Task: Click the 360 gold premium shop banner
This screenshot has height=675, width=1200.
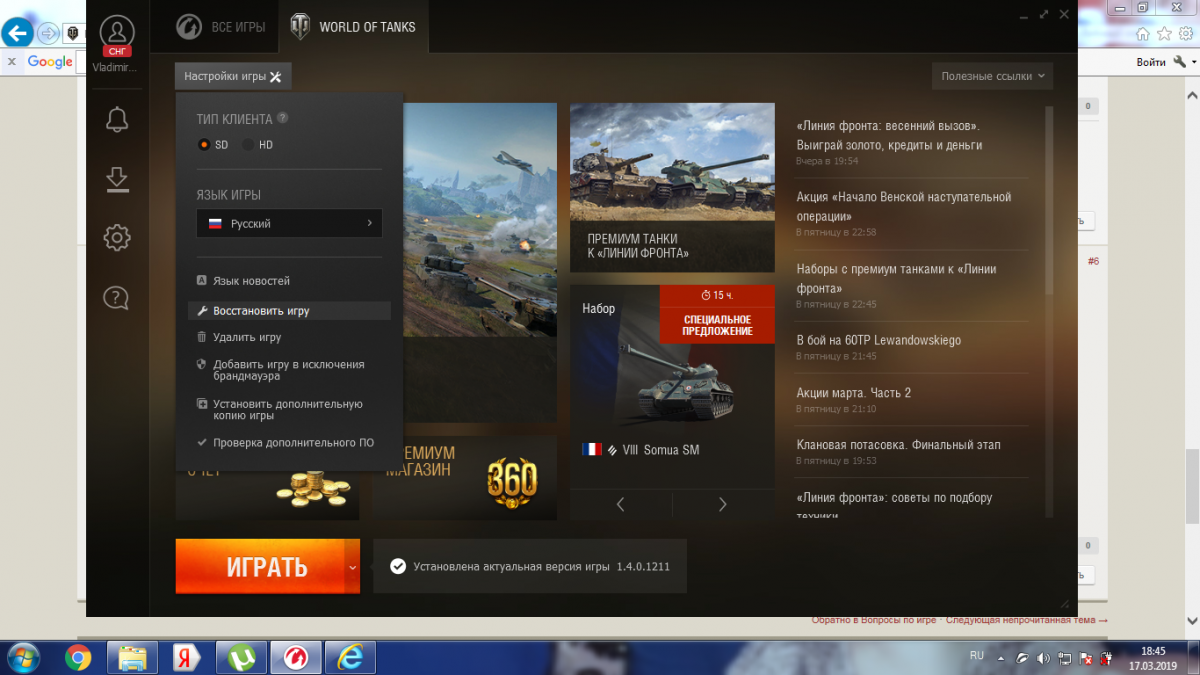Action: [465, 477]
